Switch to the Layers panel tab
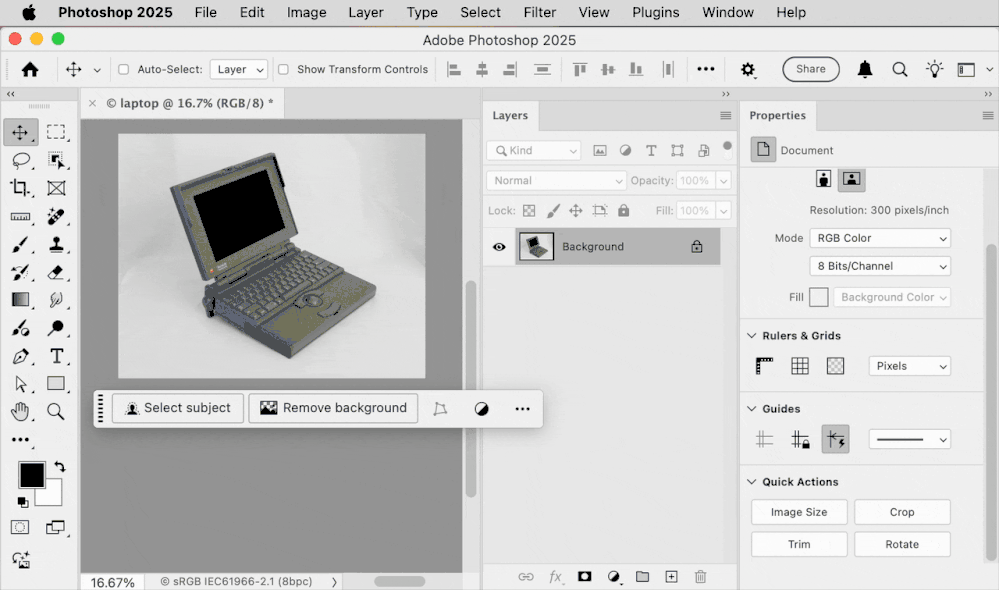 coord(510,116)
